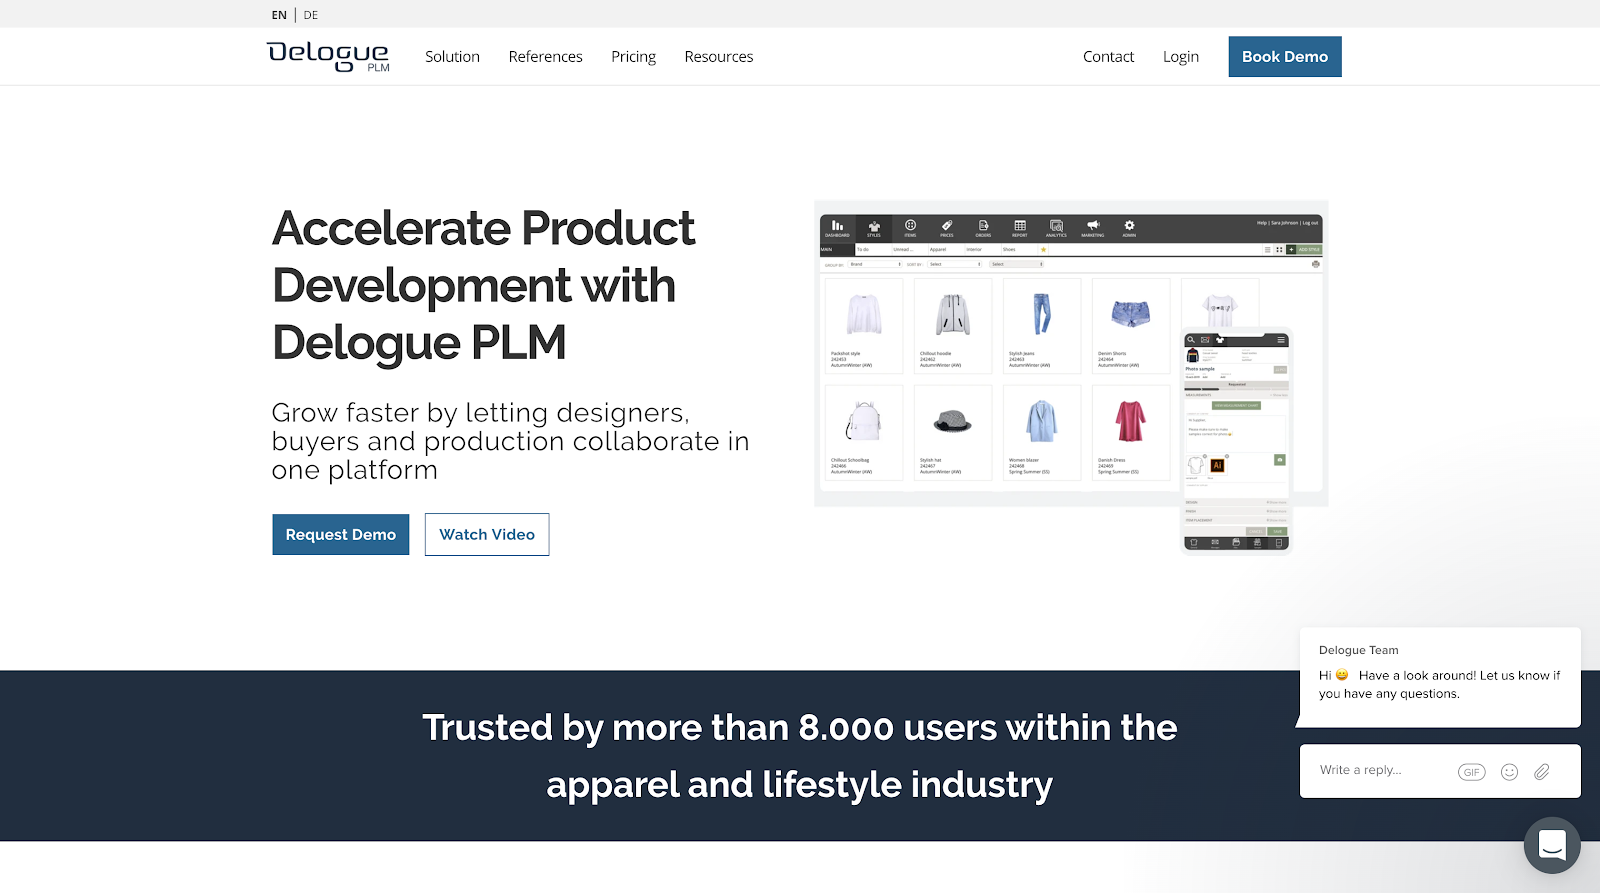The width and height of the screenshot is (1600, 893).
Task: Click the Delogue PLM logo
Action: 329,57
